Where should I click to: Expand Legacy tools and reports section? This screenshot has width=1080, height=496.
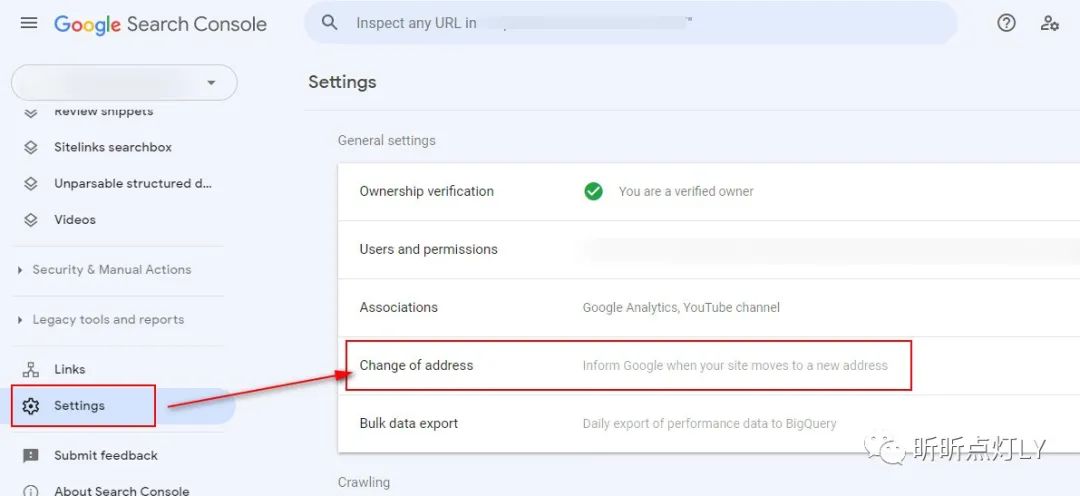[x=108, y=320]
